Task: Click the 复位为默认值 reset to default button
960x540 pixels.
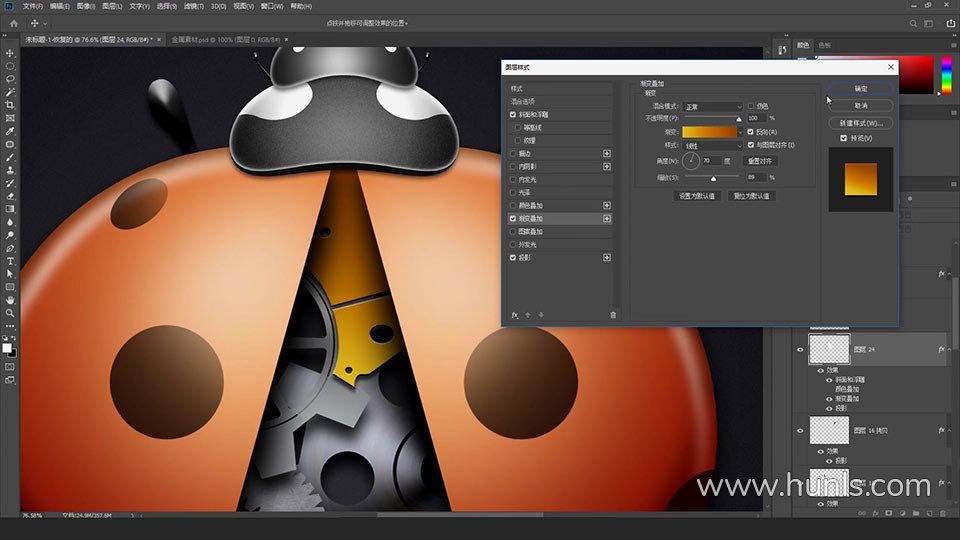Action: [x=750, y=196]
